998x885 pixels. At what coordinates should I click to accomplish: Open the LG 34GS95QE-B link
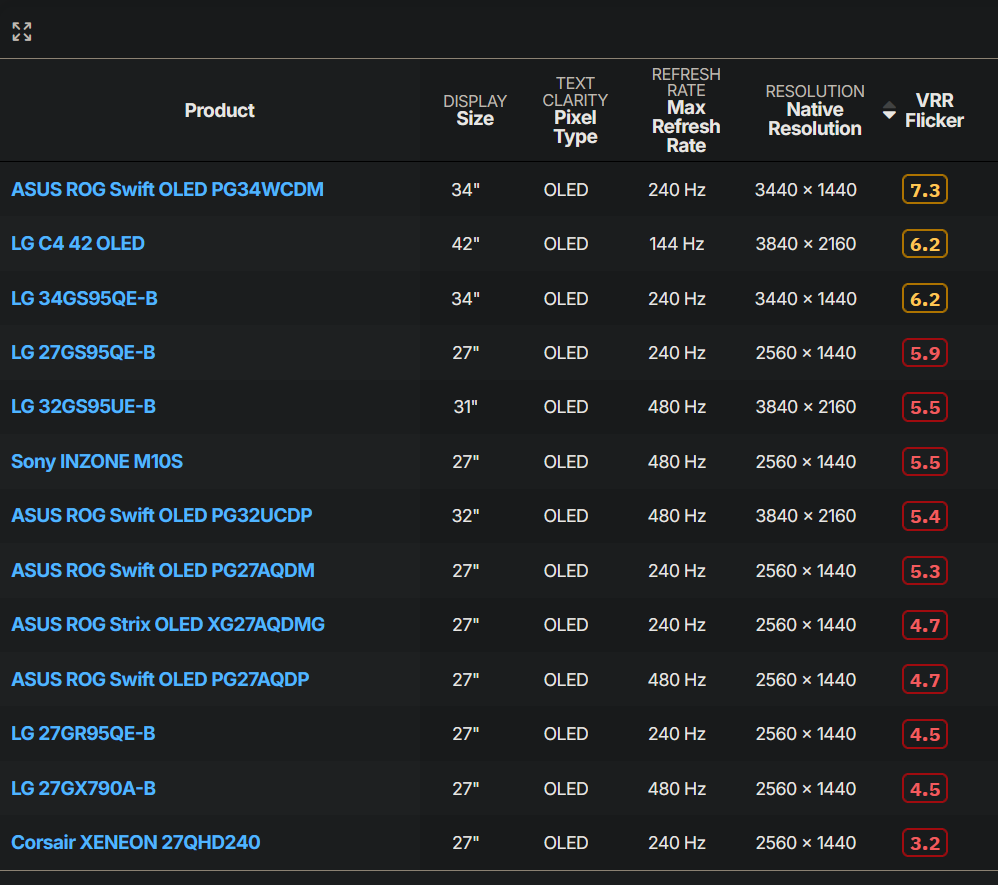pyautogui.click(x=84, y=298)
